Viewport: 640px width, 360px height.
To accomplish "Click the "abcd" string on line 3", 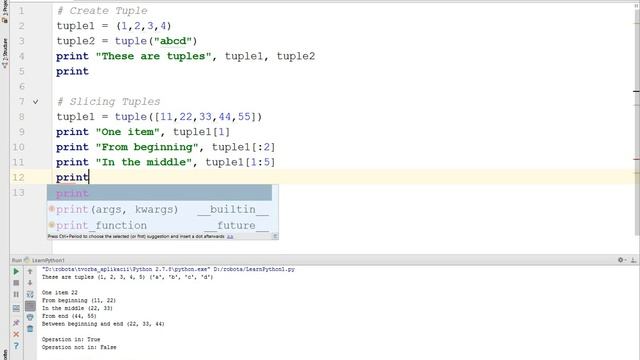I will click(x=172, y=41).
